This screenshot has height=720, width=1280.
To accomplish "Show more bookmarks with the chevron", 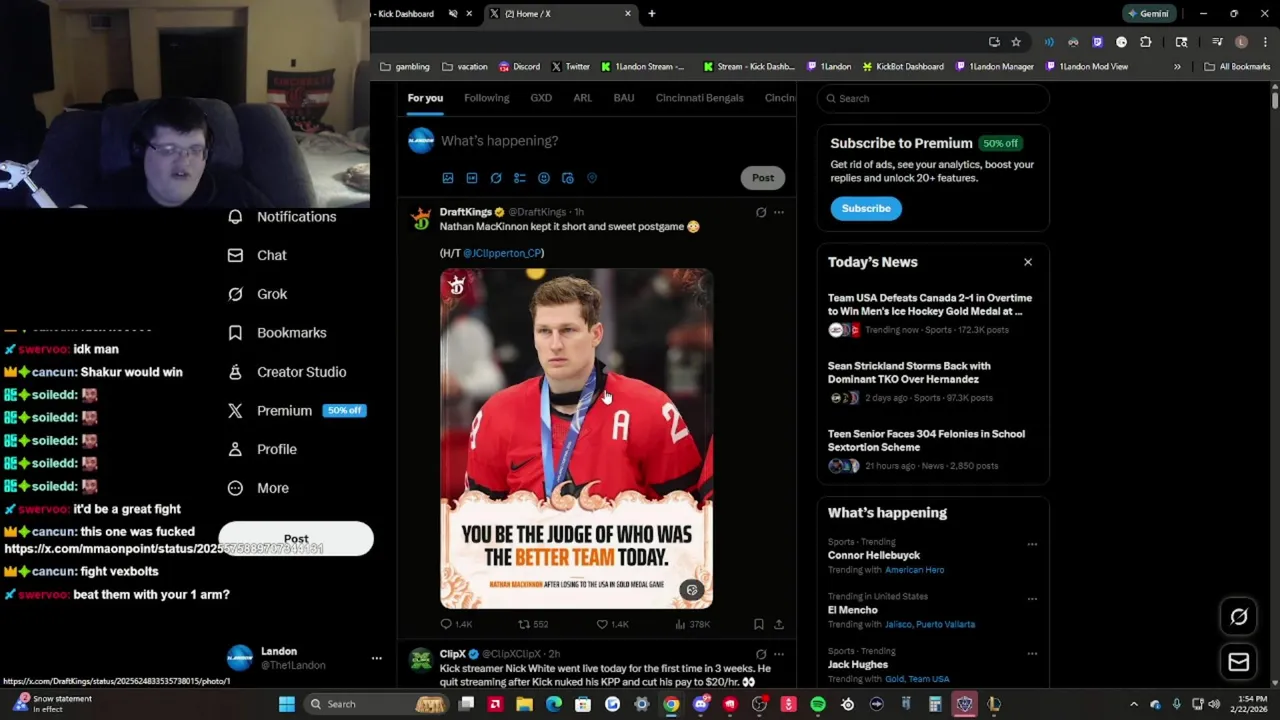I will pos(1177,67).
